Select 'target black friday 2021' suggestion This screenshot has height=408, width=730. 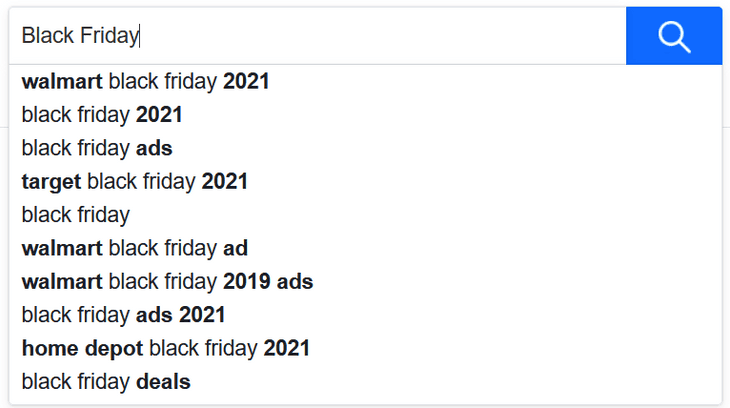[135, 181]
